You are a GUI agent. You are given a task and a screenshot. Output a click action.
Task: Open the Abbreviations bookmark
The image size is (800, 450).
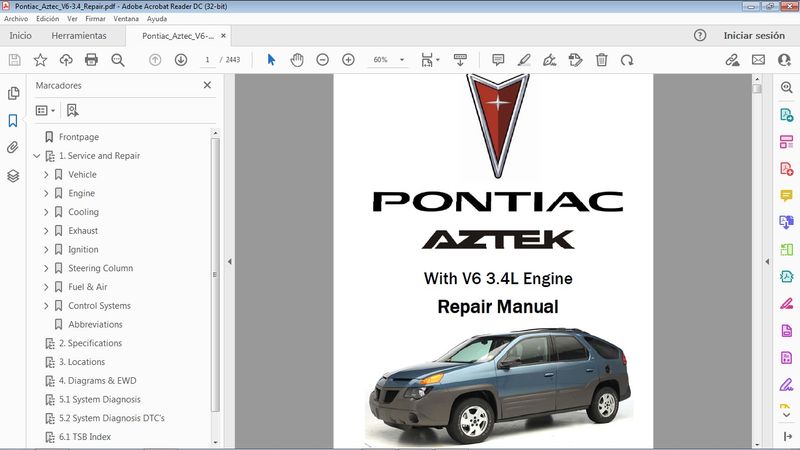click(95, 324)
